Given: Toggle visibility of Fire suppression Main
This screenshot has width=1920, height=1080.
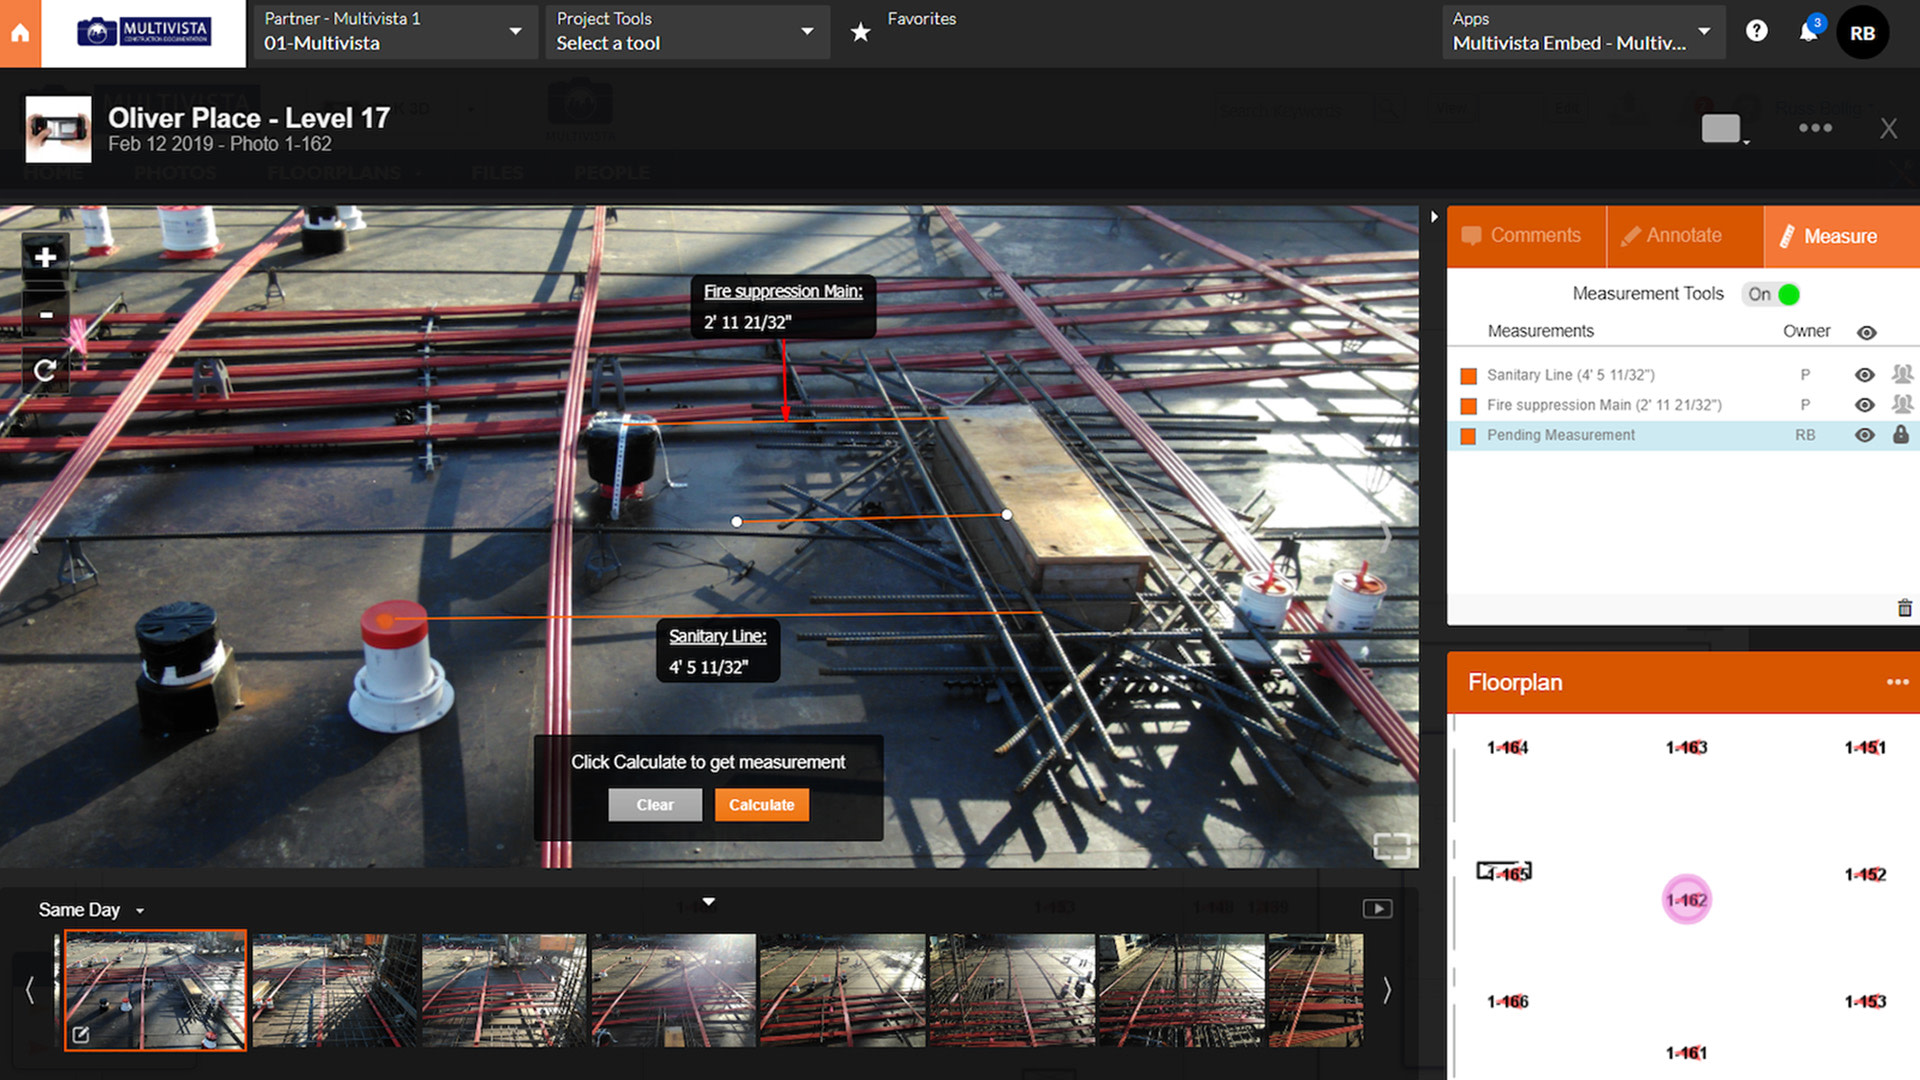Looking at the screenshot, I should 1864,405.
